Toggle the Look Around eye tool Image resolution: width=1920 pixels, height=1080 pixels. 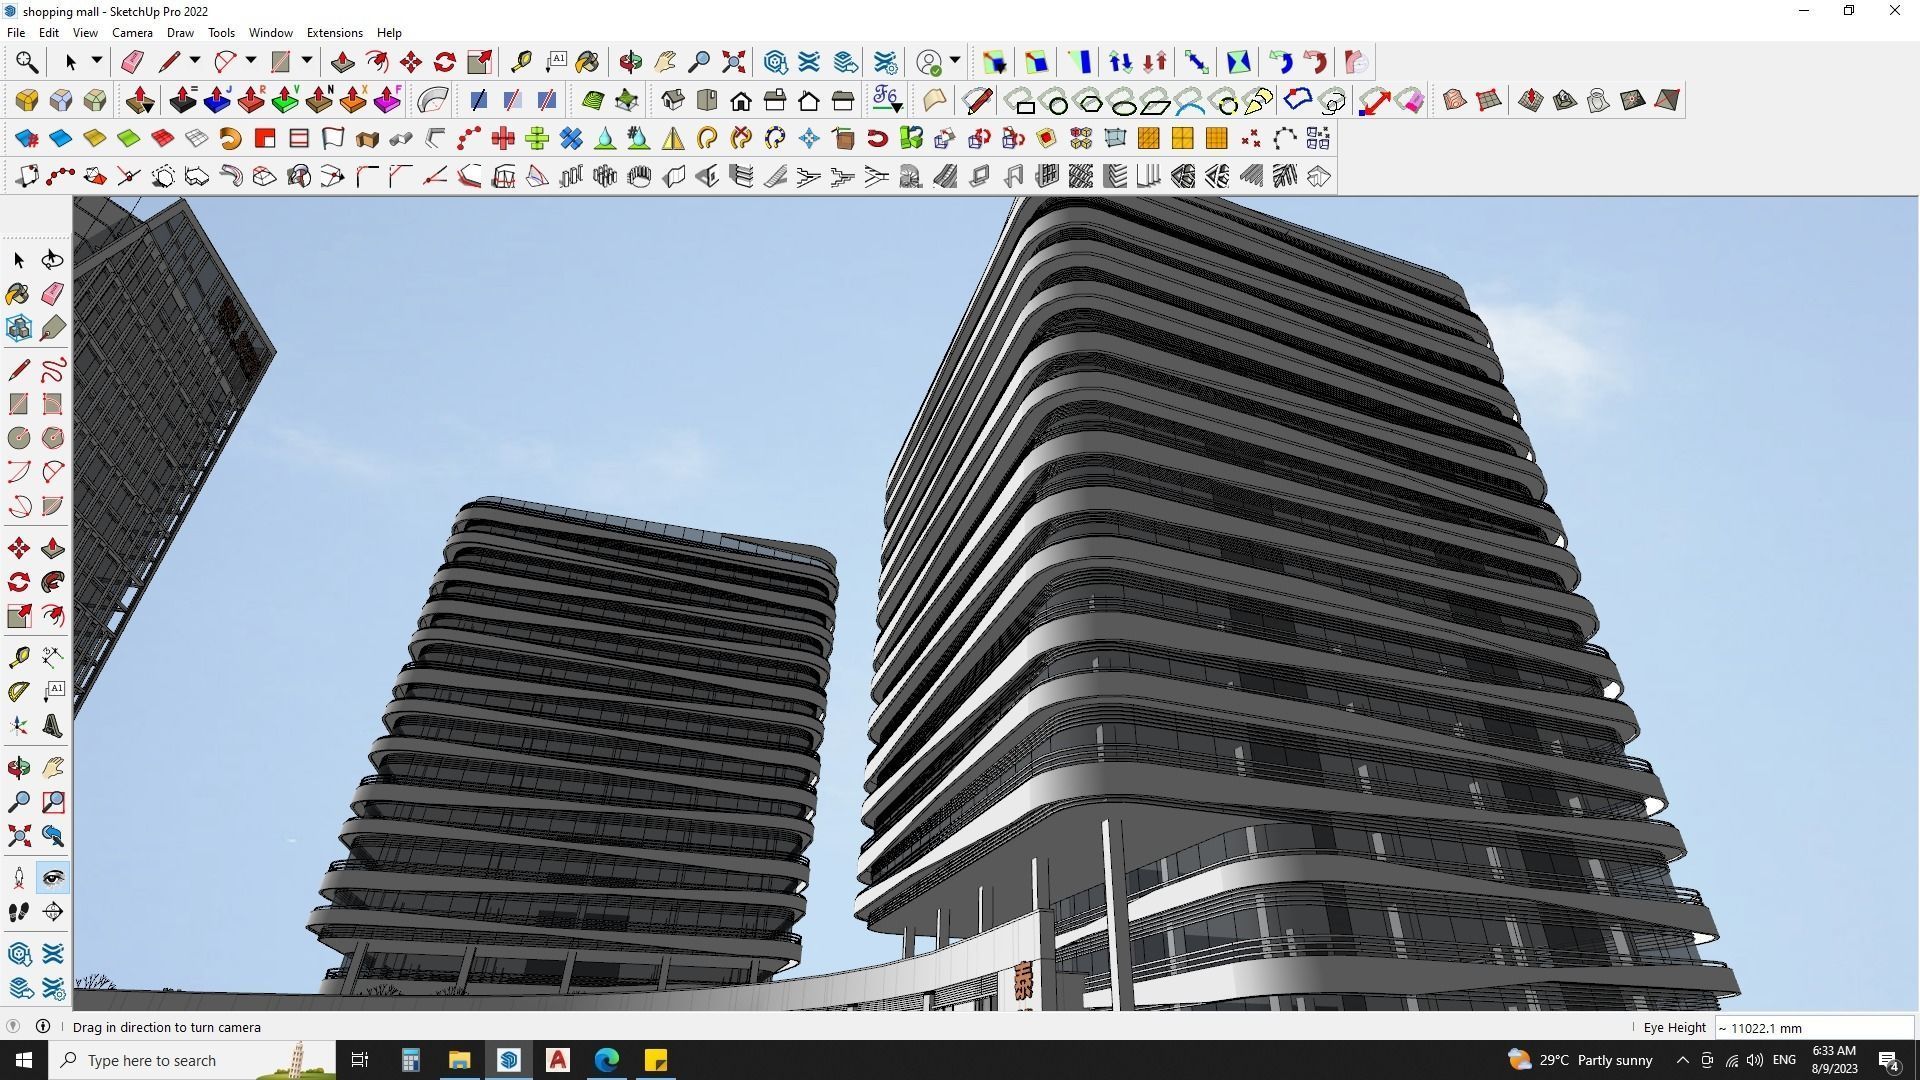click(52, 878)
